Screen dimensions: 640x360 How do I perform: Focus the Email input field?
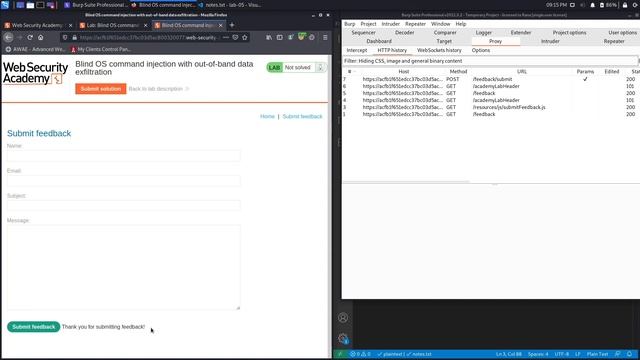coord(124,180)
